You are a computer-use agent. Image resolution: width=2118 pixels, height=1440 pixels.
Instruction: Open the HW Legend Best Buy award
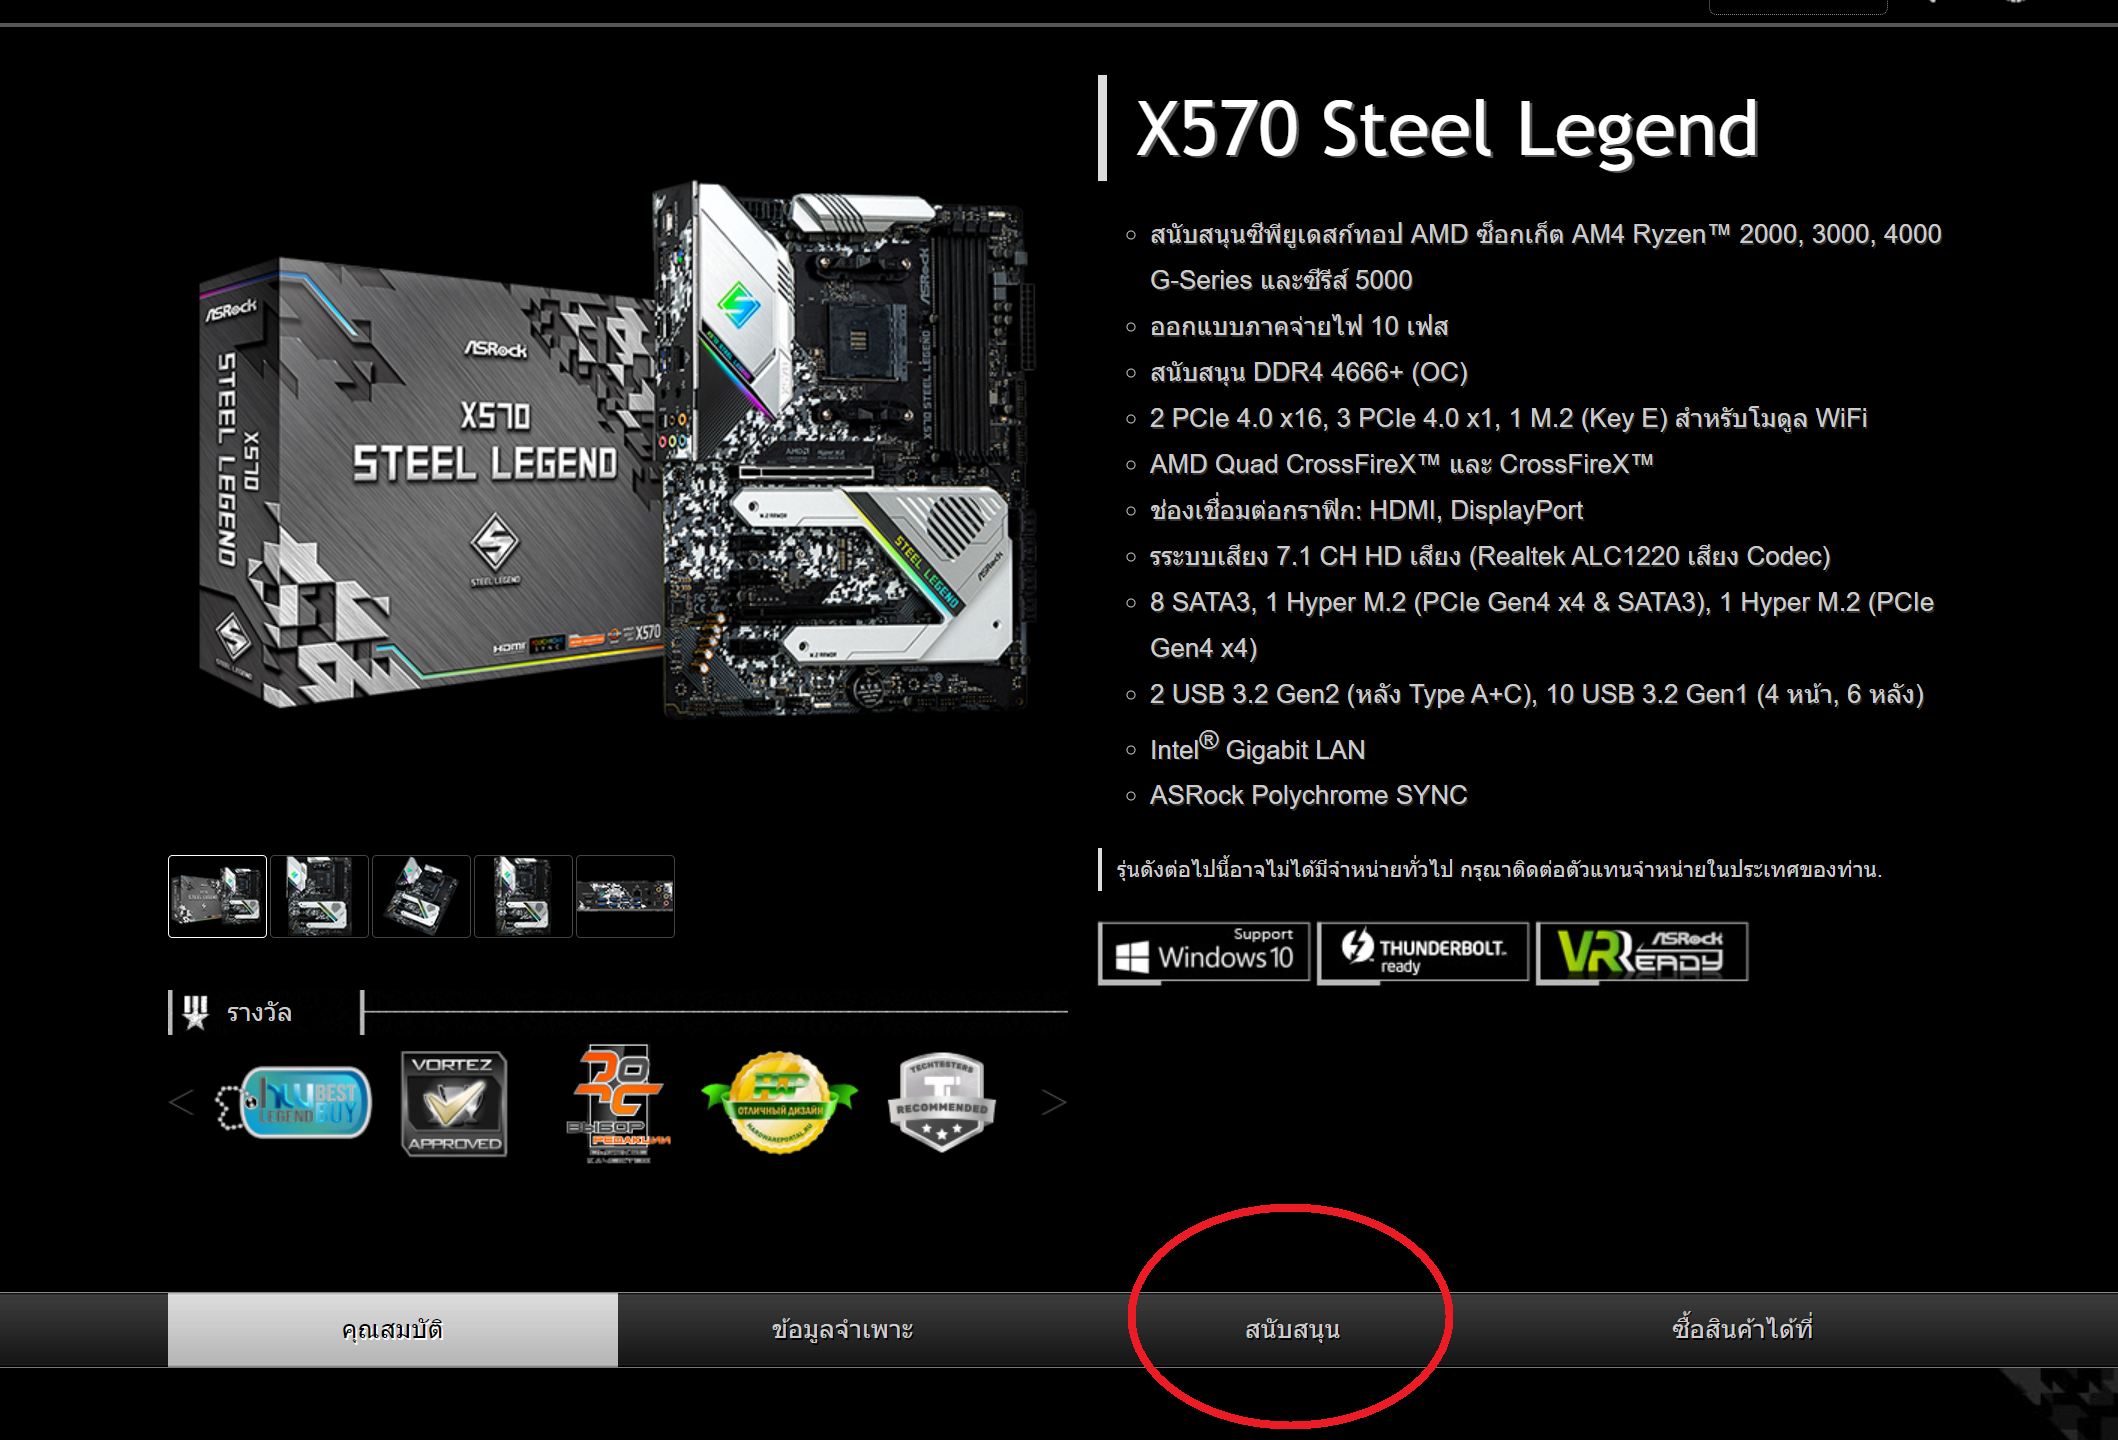293,1102
